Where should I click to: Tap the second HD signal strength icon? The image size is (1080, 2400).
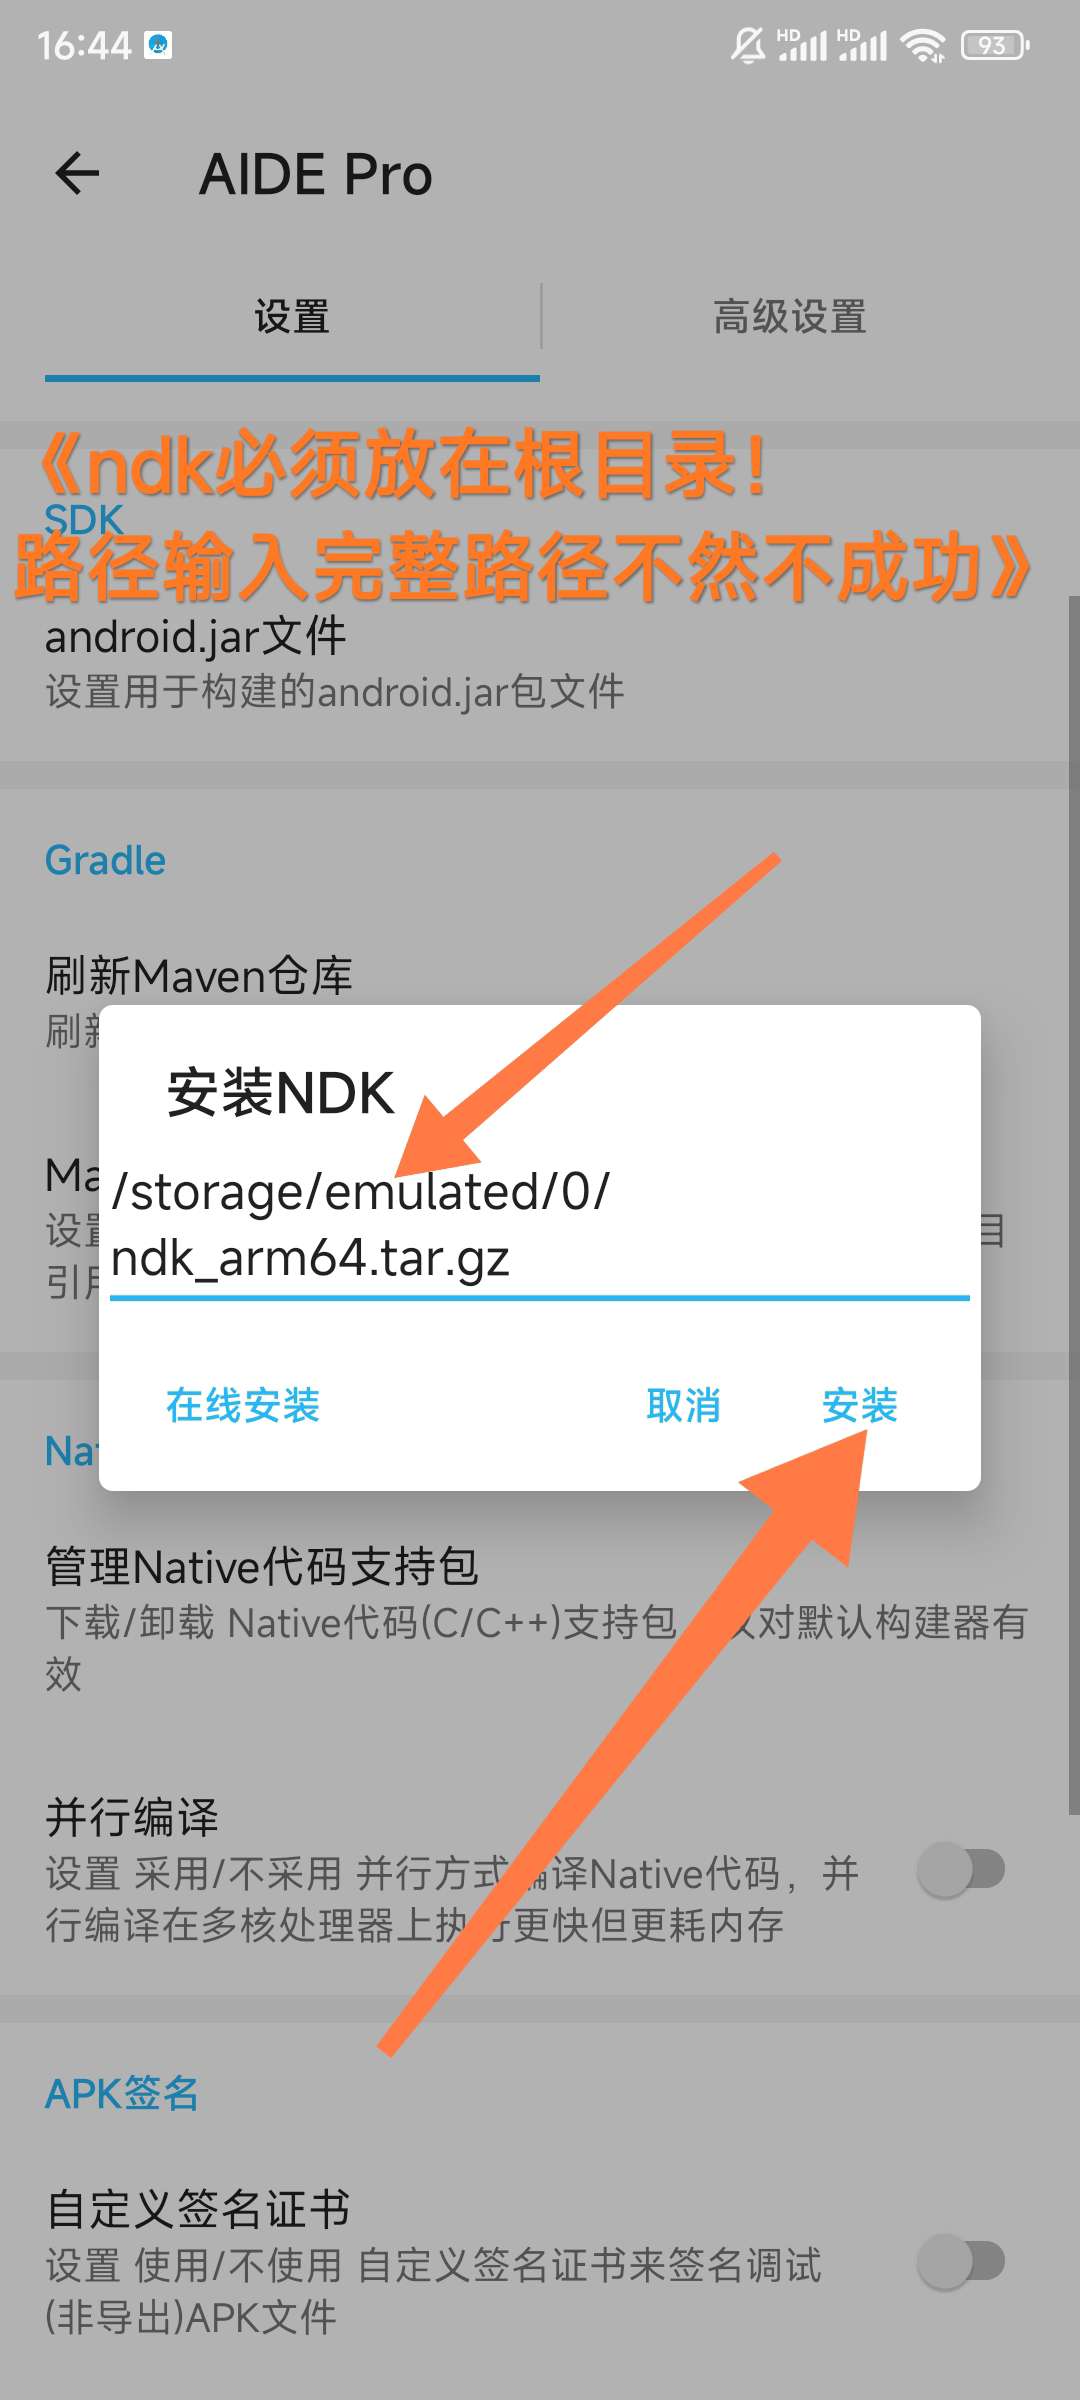coord(863,45)
